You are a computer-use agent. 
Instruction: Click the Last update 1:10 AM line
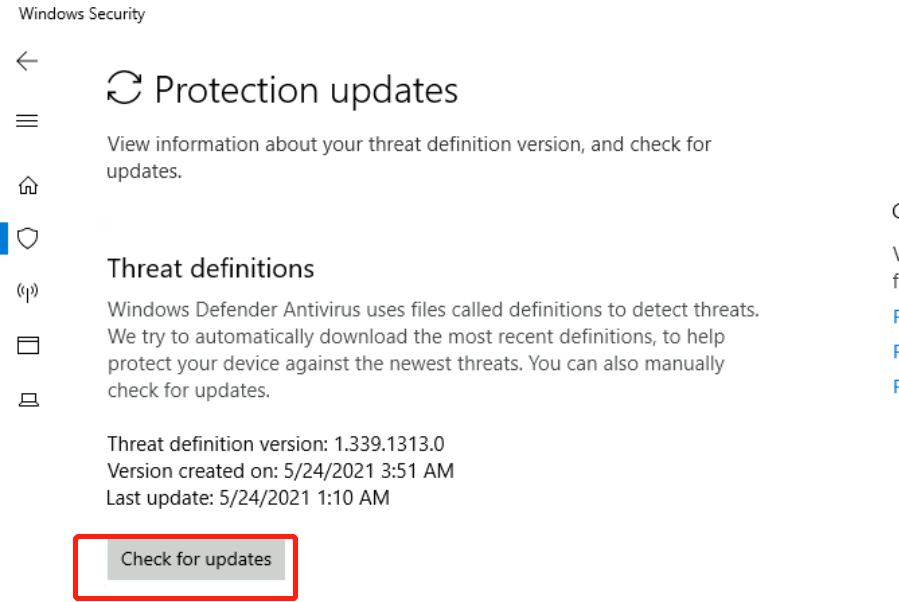coord(248,496)
